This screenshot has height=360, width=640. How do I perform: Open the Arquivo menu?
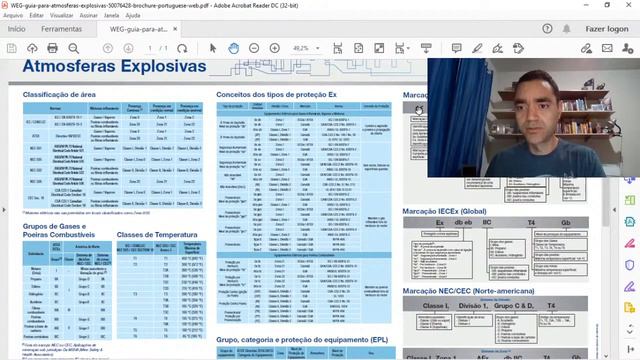[x=13, y=16]
